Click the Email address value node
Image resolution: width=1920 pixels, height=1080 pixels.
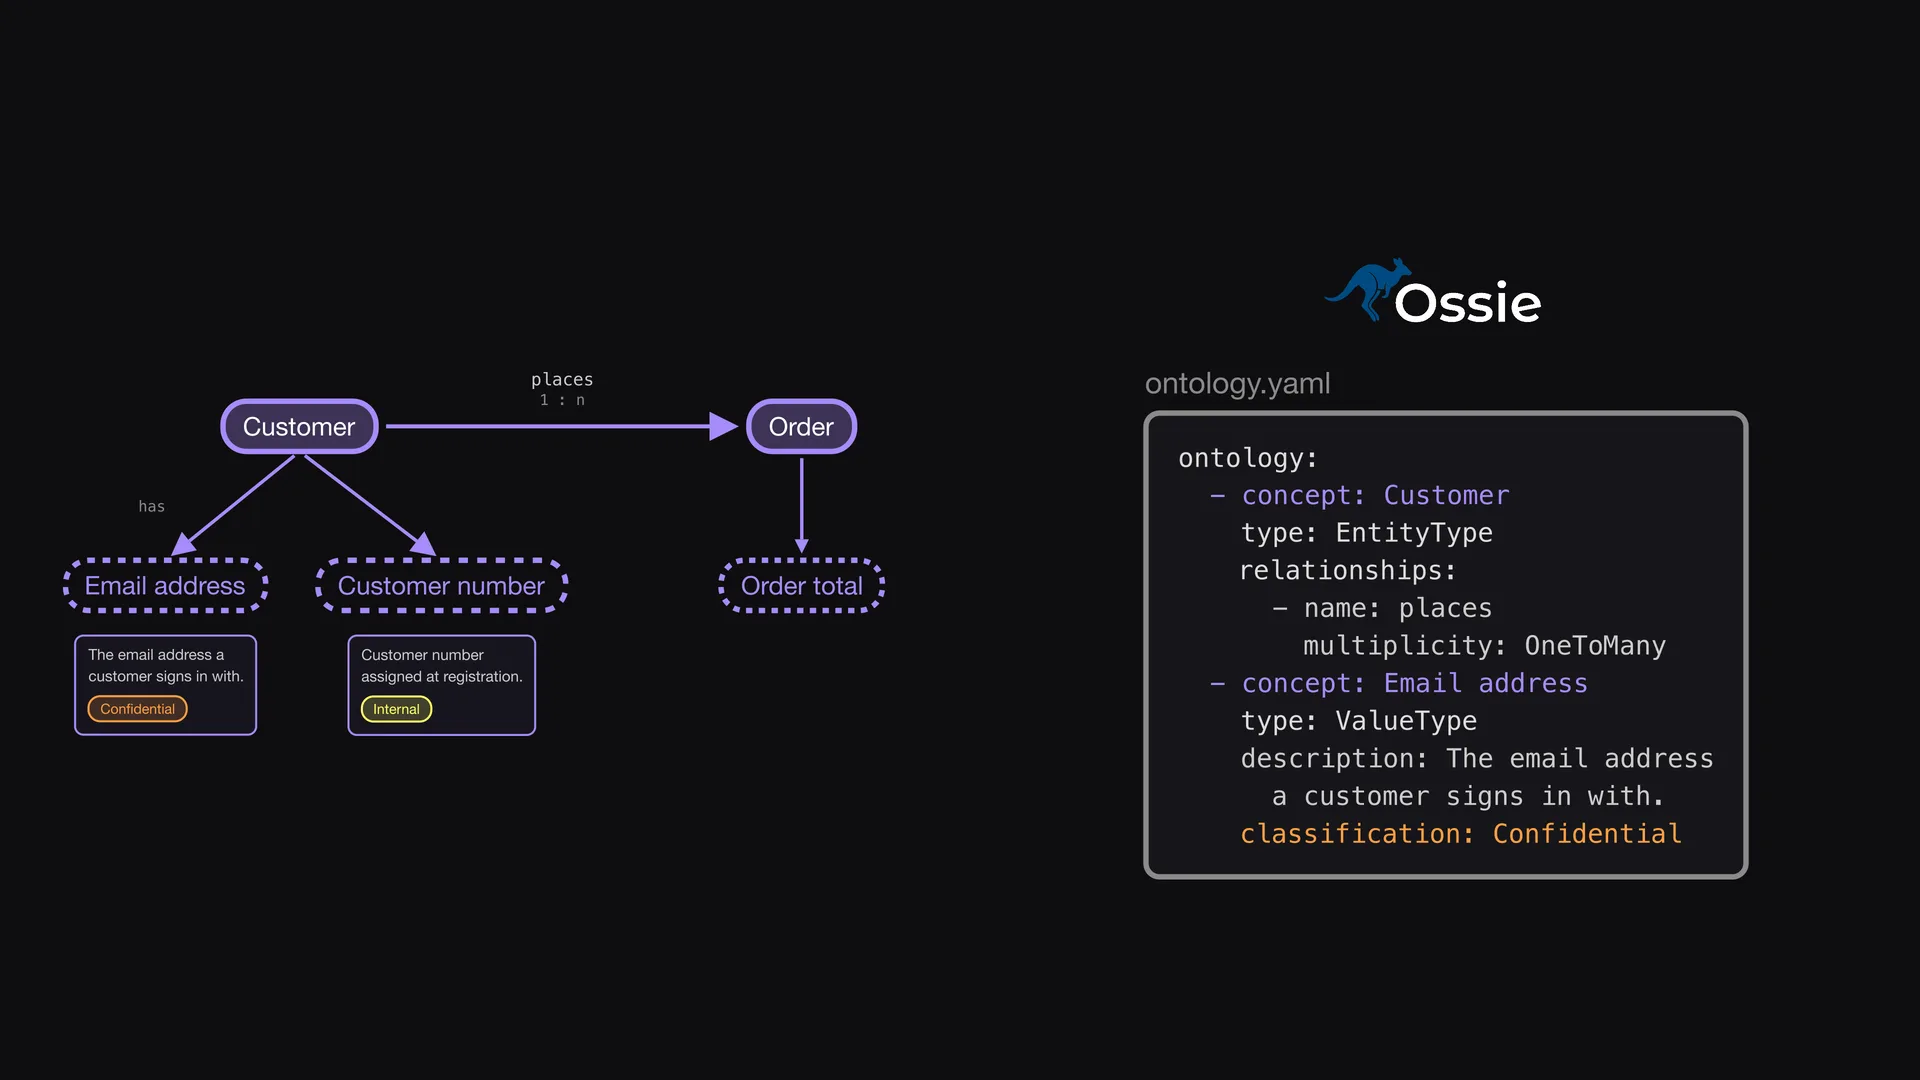coord(165,586)
